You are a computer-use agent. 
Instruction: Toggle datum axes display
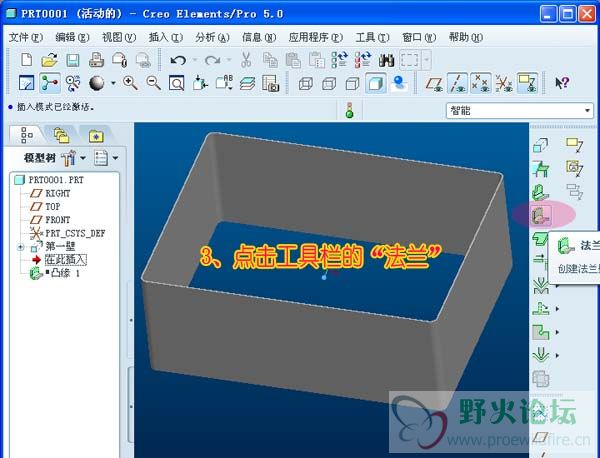point(458,83)
